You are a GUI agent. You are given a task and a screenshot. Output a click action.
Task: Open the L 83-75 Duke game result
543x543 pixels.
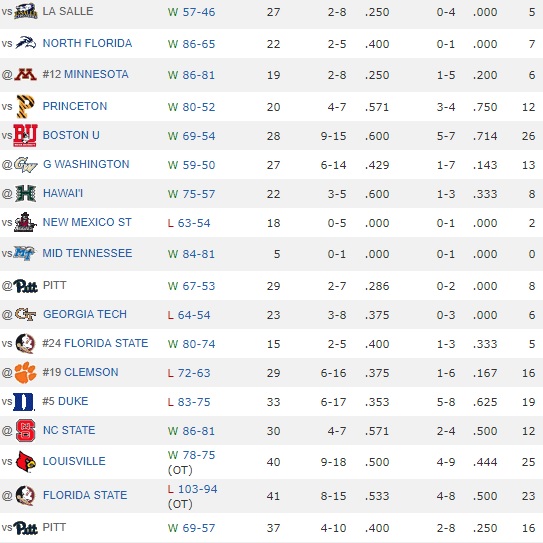point(189,402)
